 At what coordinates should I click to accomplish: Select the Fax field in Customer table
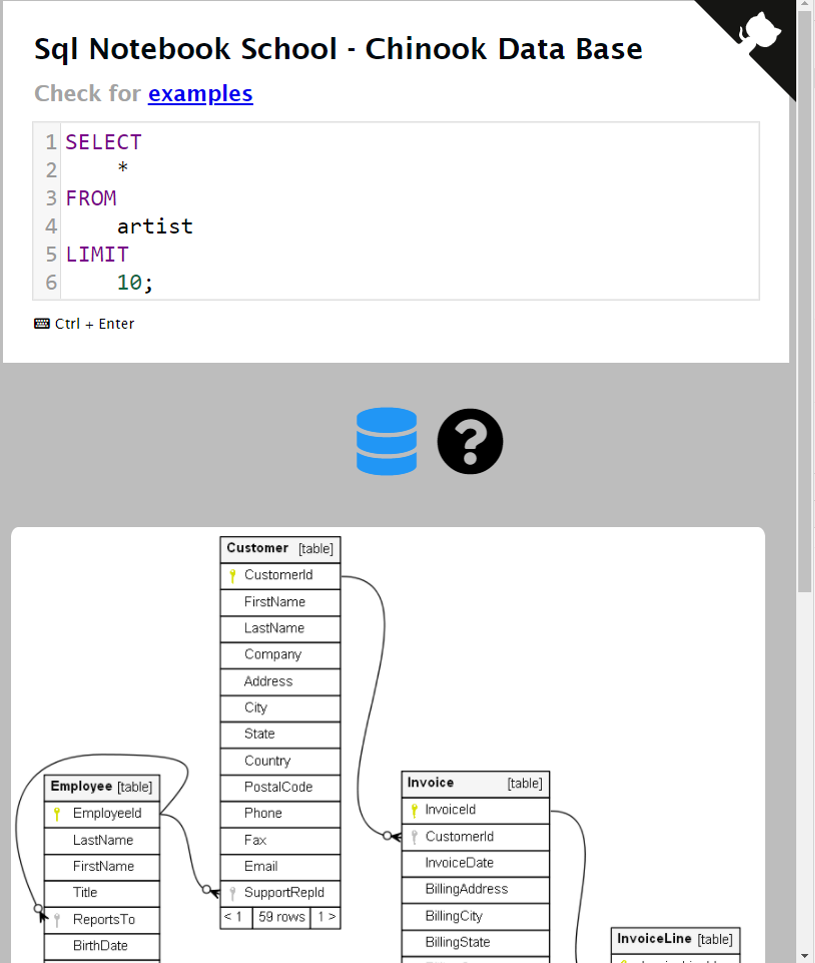(280, 840)
